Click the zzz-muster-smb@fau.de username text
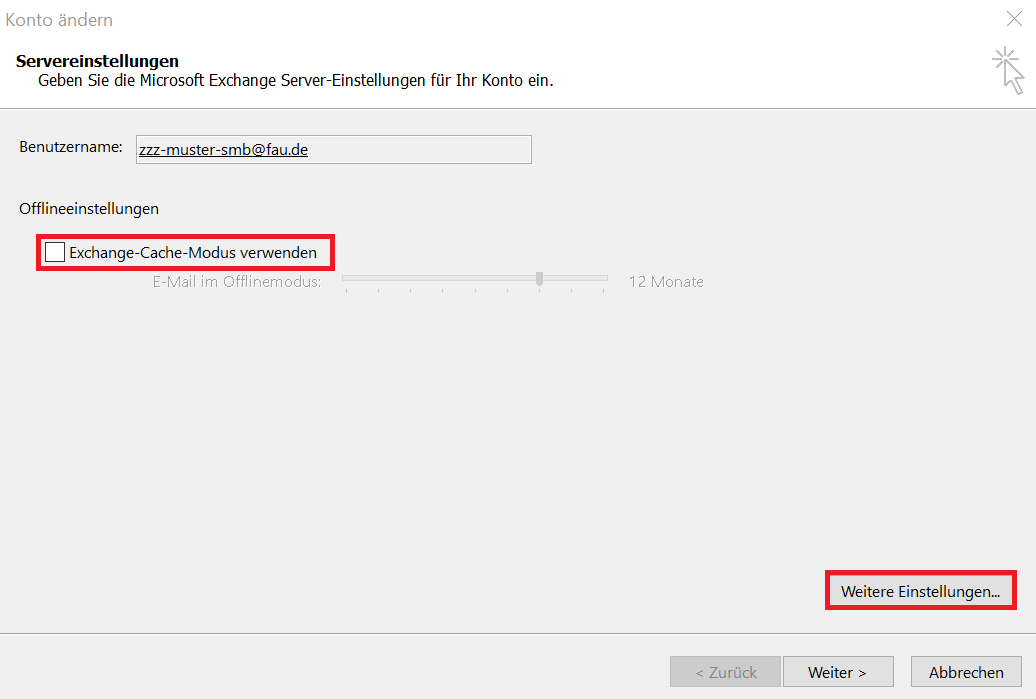The height and width of the screenshot is (699, 1036). pos(223,149)
